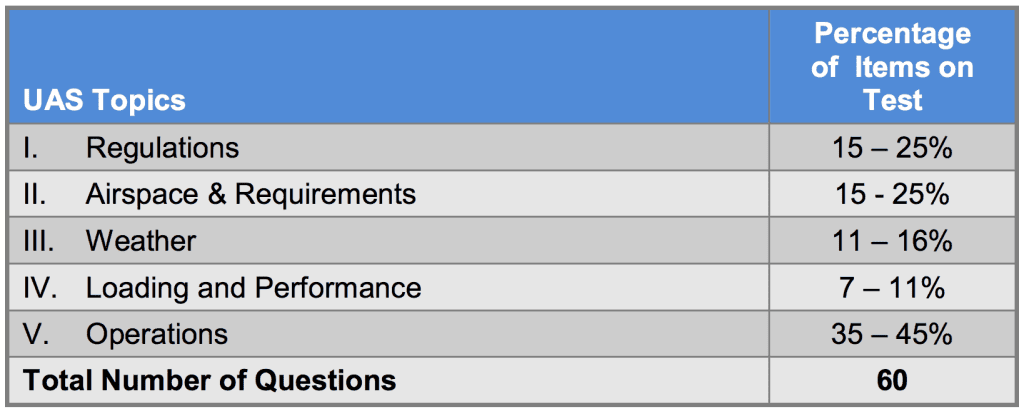Click Roman numeral 'IV.' row marker
Screen dimensions: 1024x414
[39, 288]
